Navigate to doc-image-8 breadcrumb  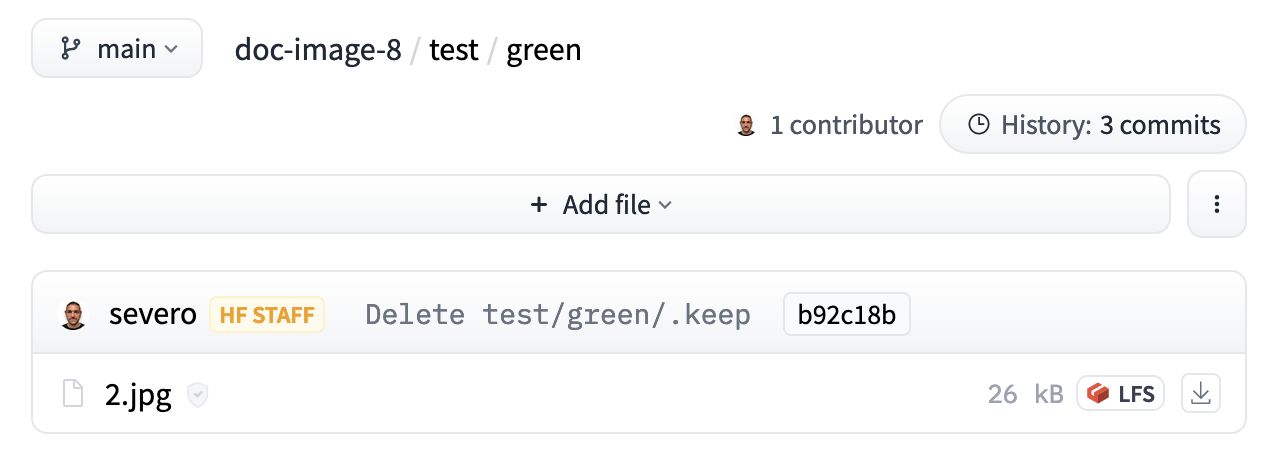click(x=318, y=49)
